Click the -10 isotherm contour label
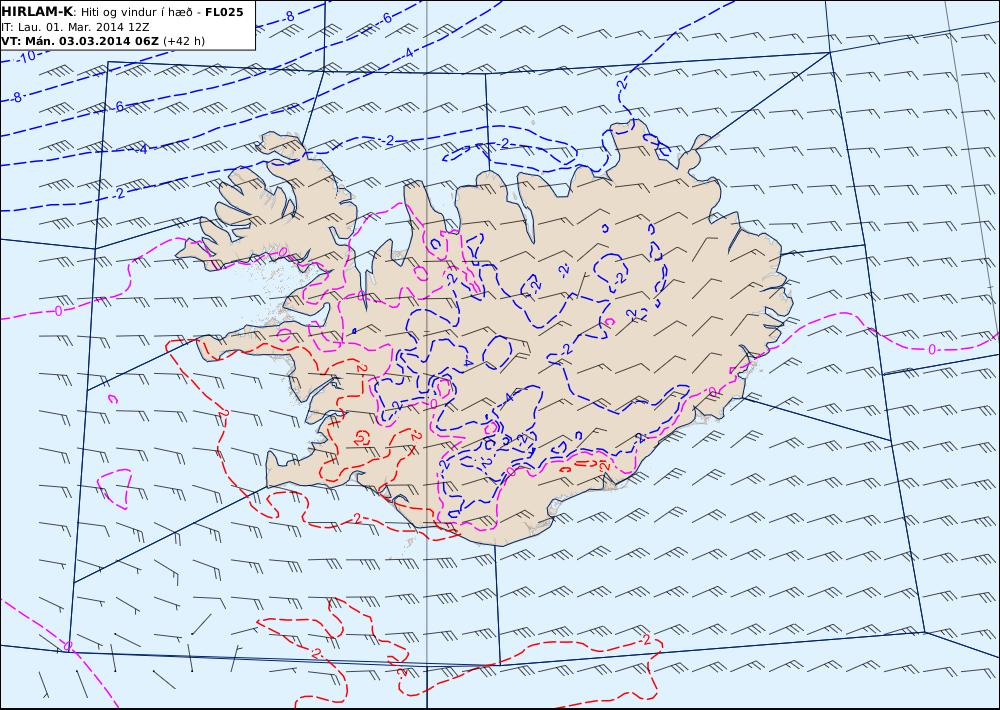The width and height of the screenshot is (1000, 710). click(26, 56)
